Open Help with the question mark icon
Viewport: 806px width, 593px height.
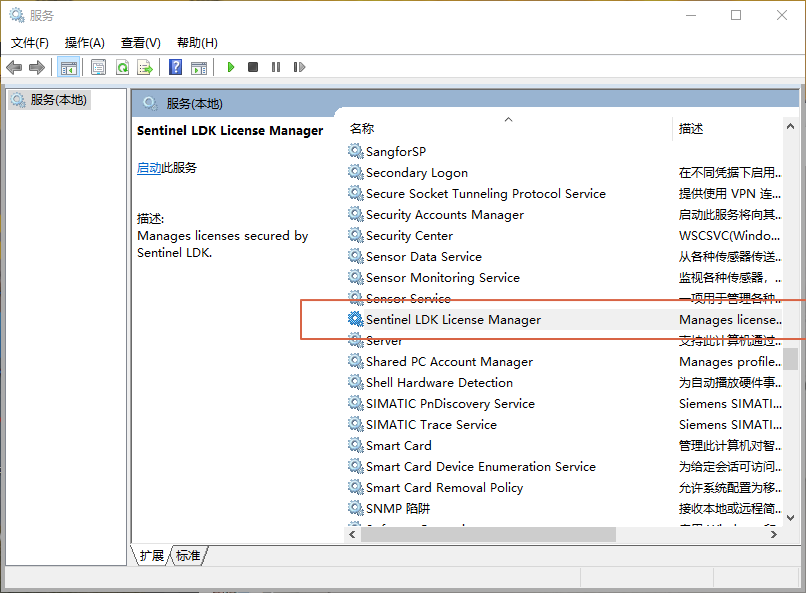click(176, 67)
